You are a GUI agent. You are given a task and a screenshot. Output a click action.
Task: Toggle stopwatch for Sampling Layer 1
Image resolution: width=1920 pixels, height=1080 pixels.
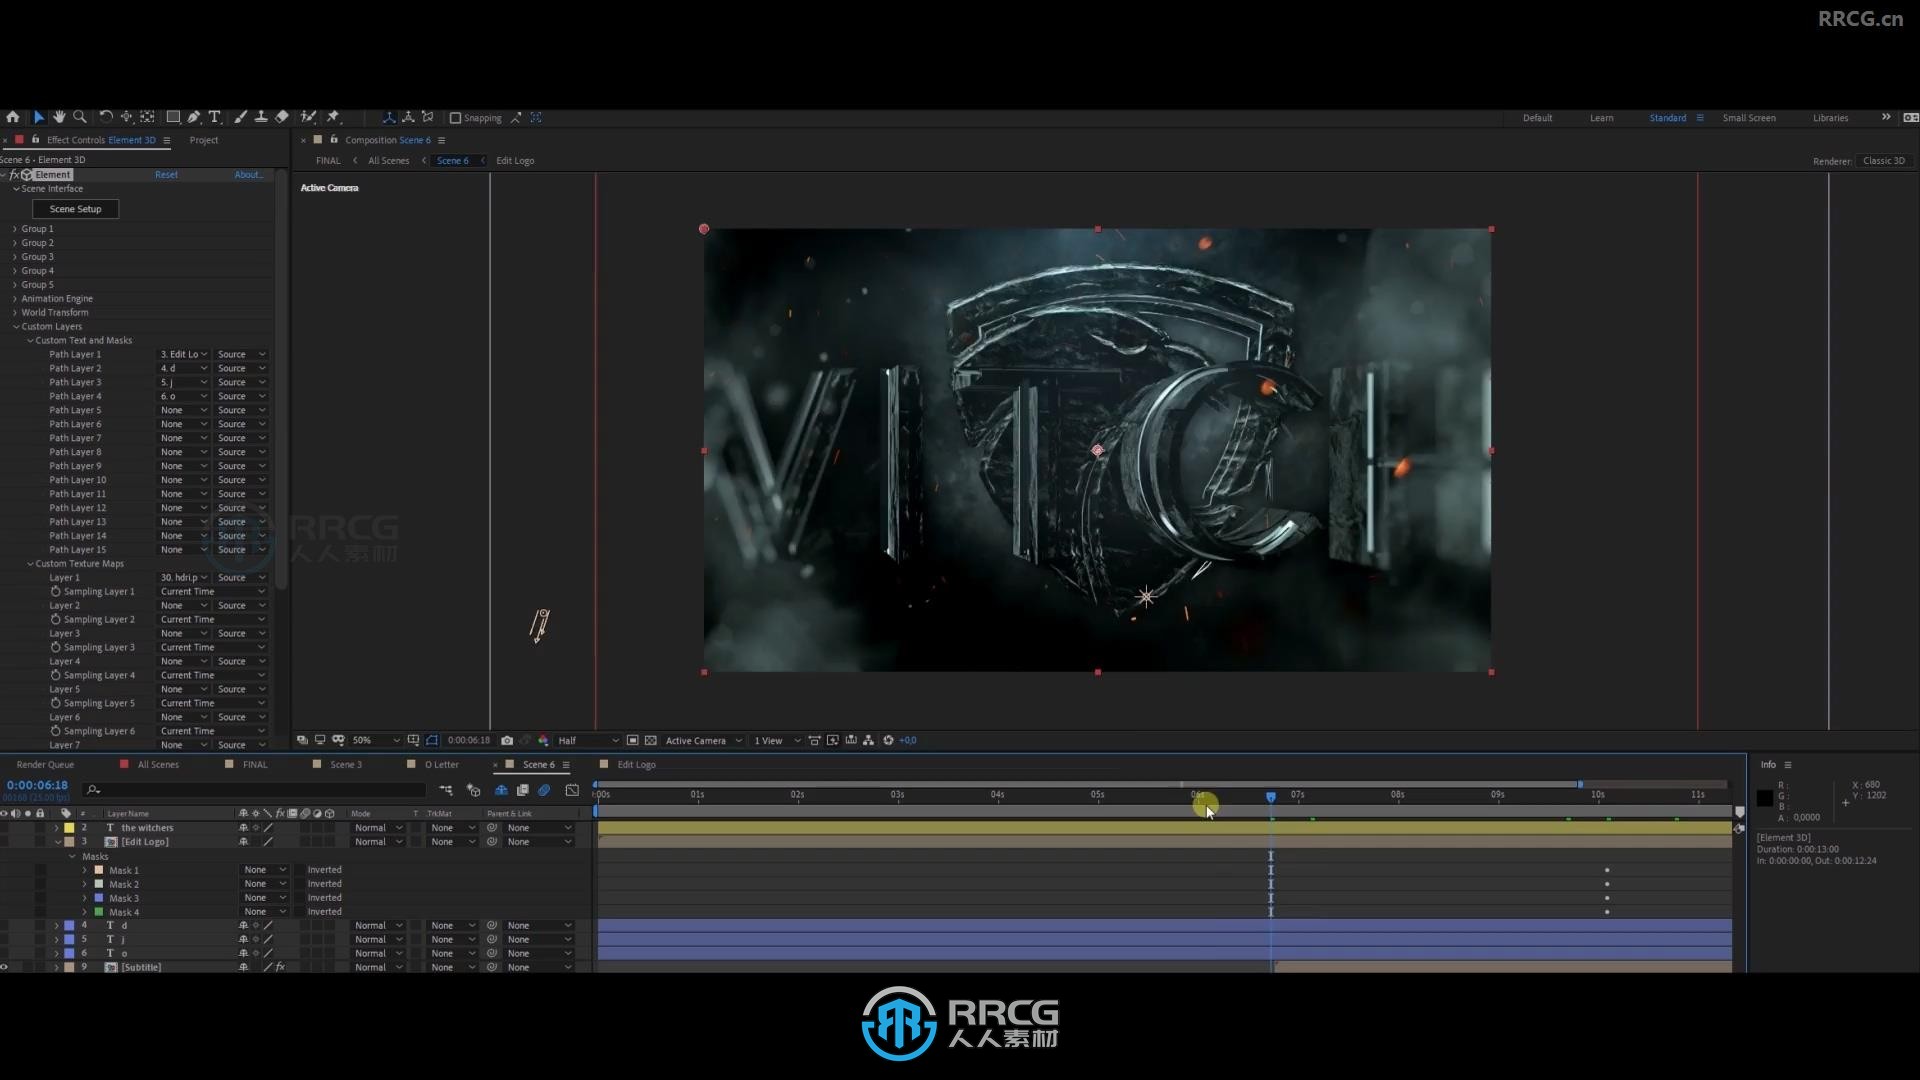point(56,591)
